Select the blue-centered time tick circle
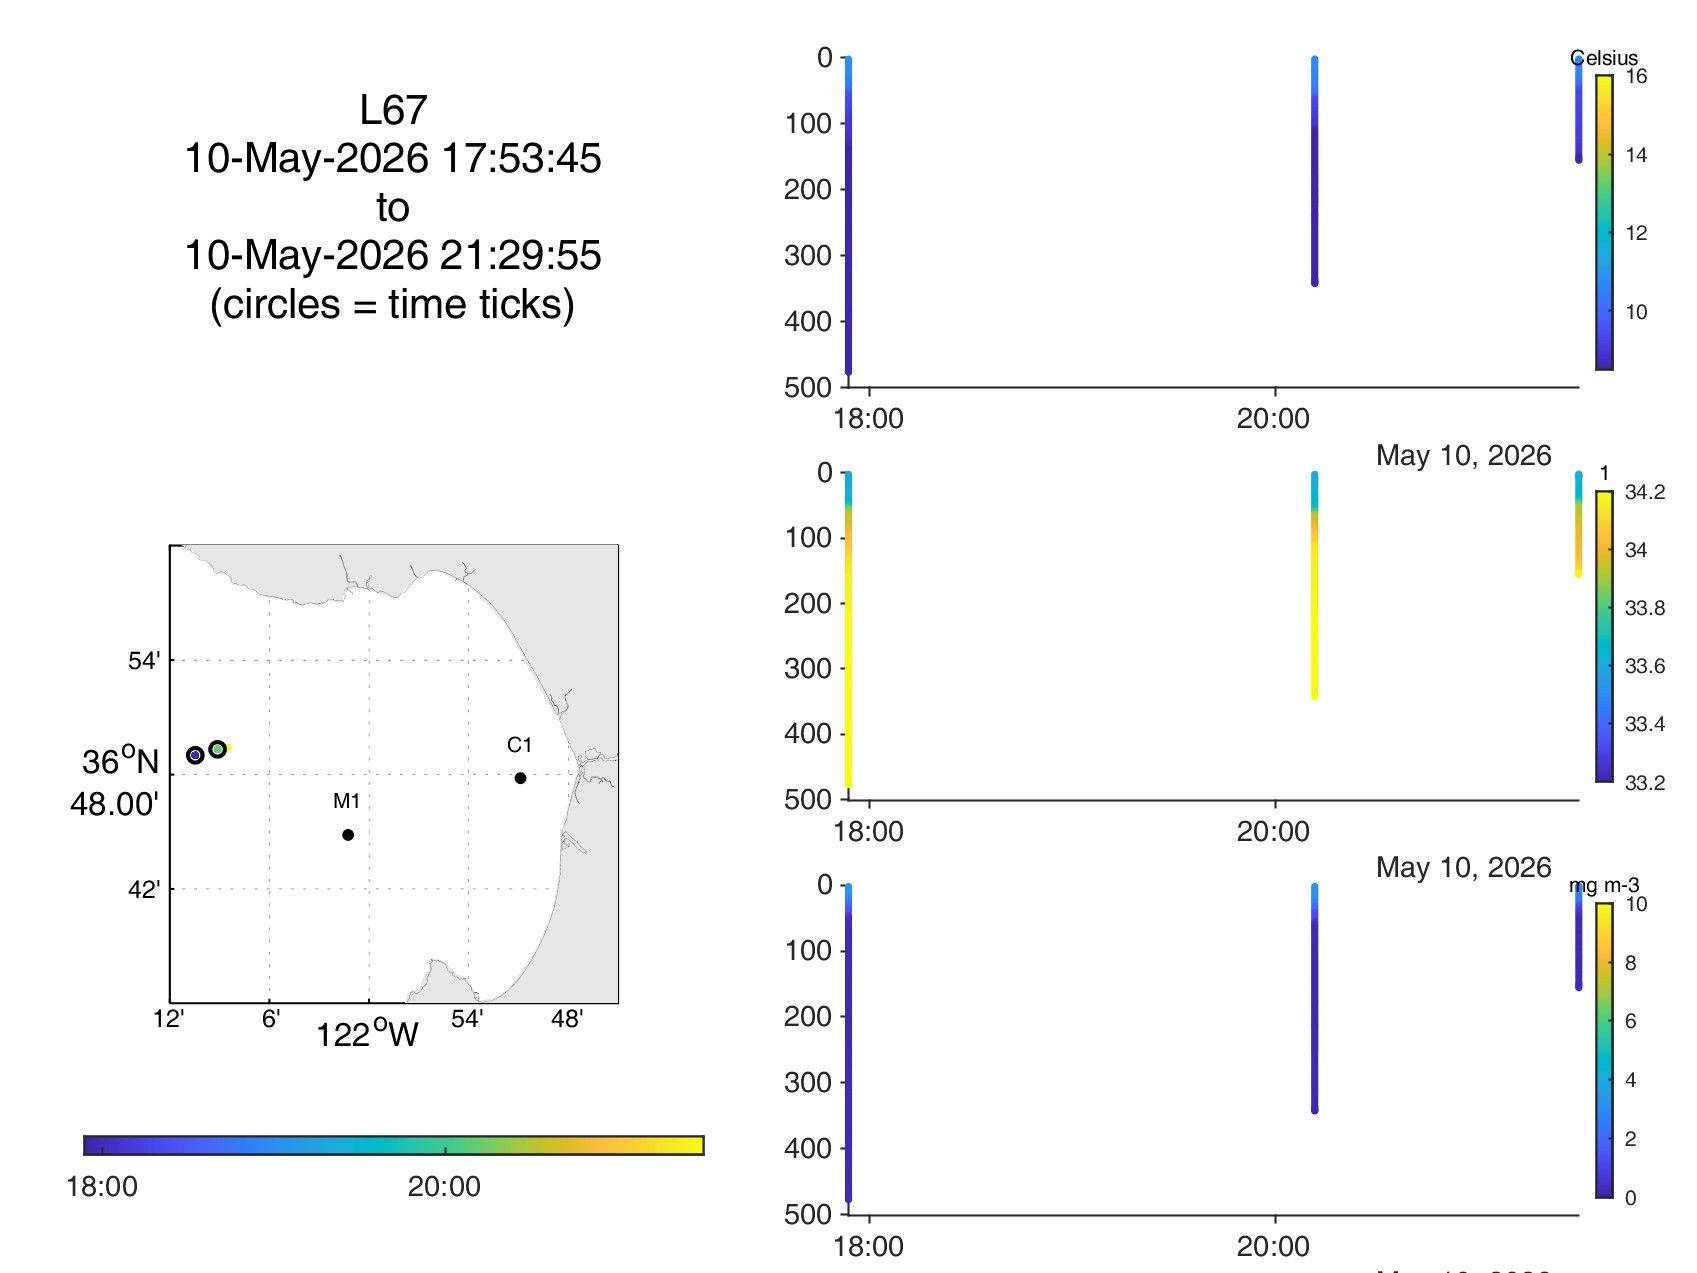This screenshot has width=1697, height=1273. [195, 755]
